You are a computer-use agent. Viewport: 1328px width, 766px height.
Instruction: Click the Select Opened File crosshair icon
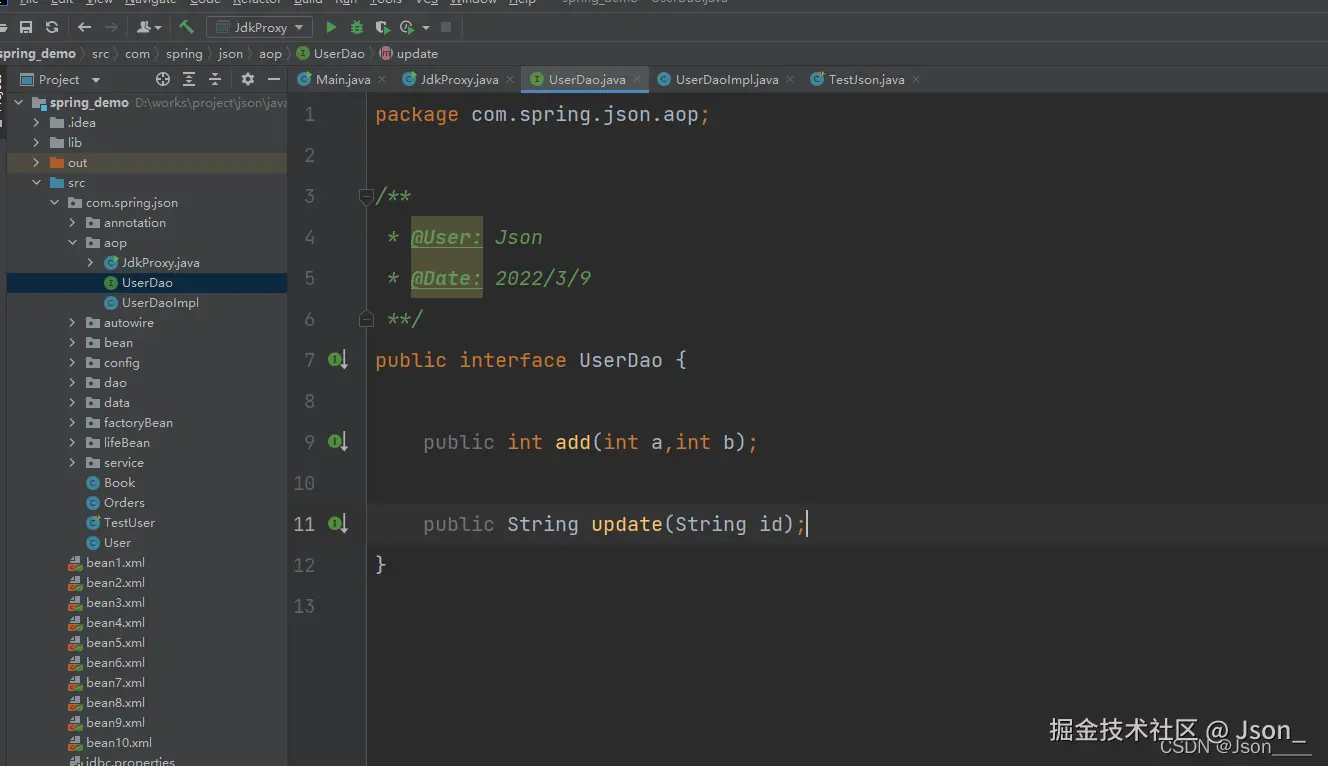pos(163,79)
